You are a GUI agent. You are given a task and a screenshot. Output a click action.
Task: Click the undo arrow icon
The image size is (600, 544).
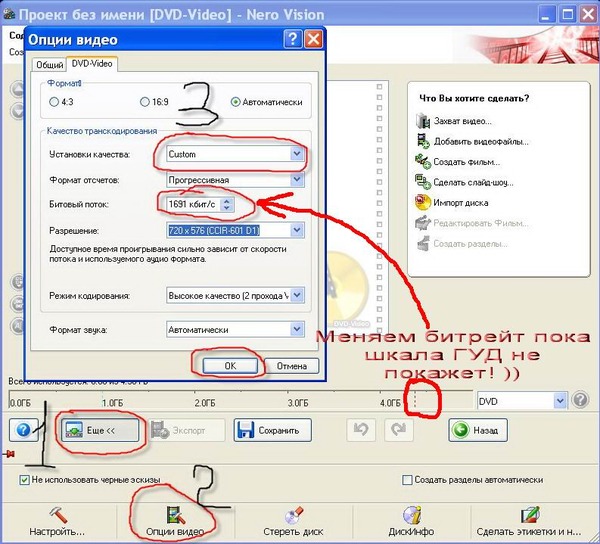point(360,430)
